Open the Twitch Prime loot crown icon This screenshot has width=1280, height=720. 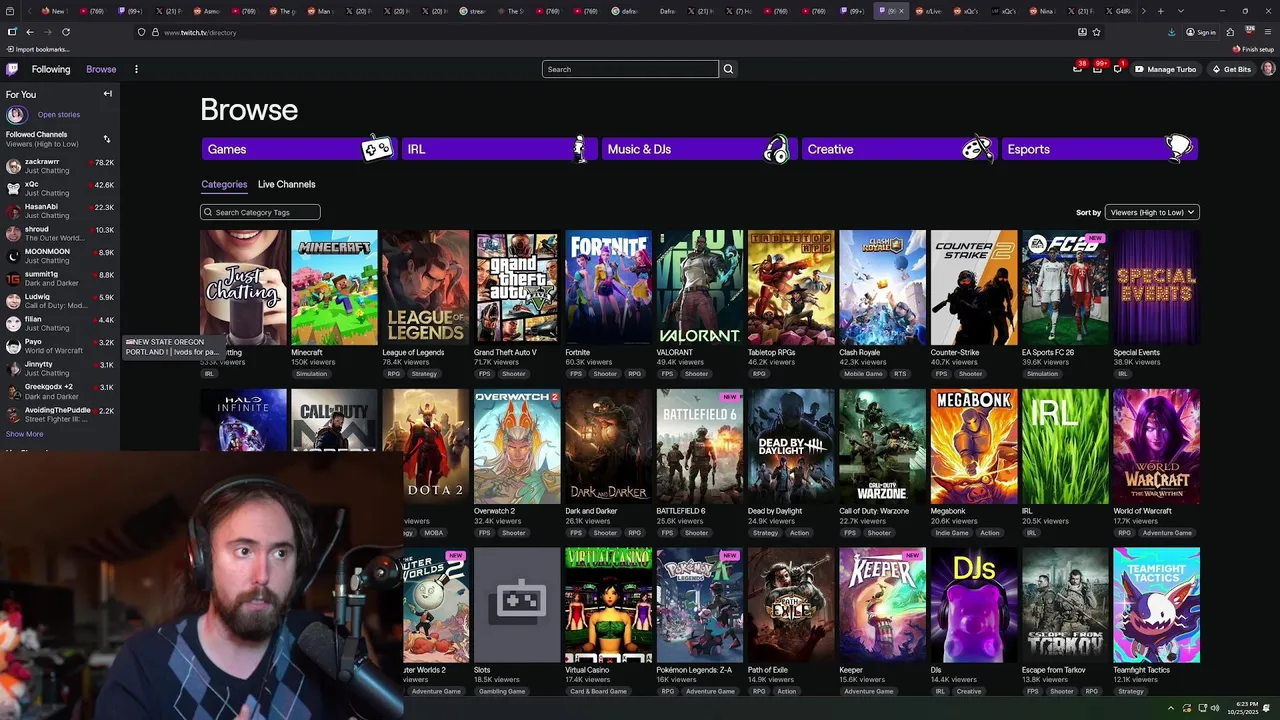1077,69
